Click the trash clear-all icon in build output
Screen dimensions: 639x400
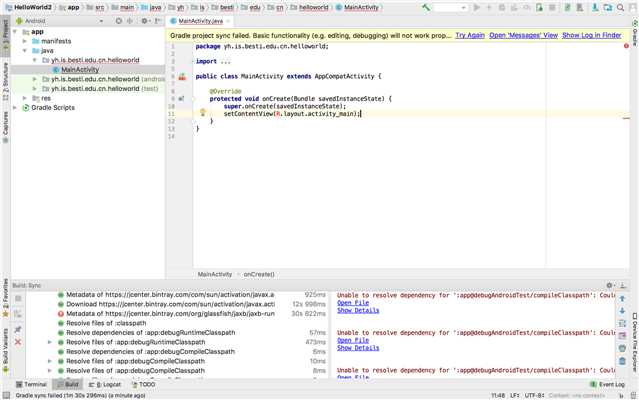(x=622, y=361)
